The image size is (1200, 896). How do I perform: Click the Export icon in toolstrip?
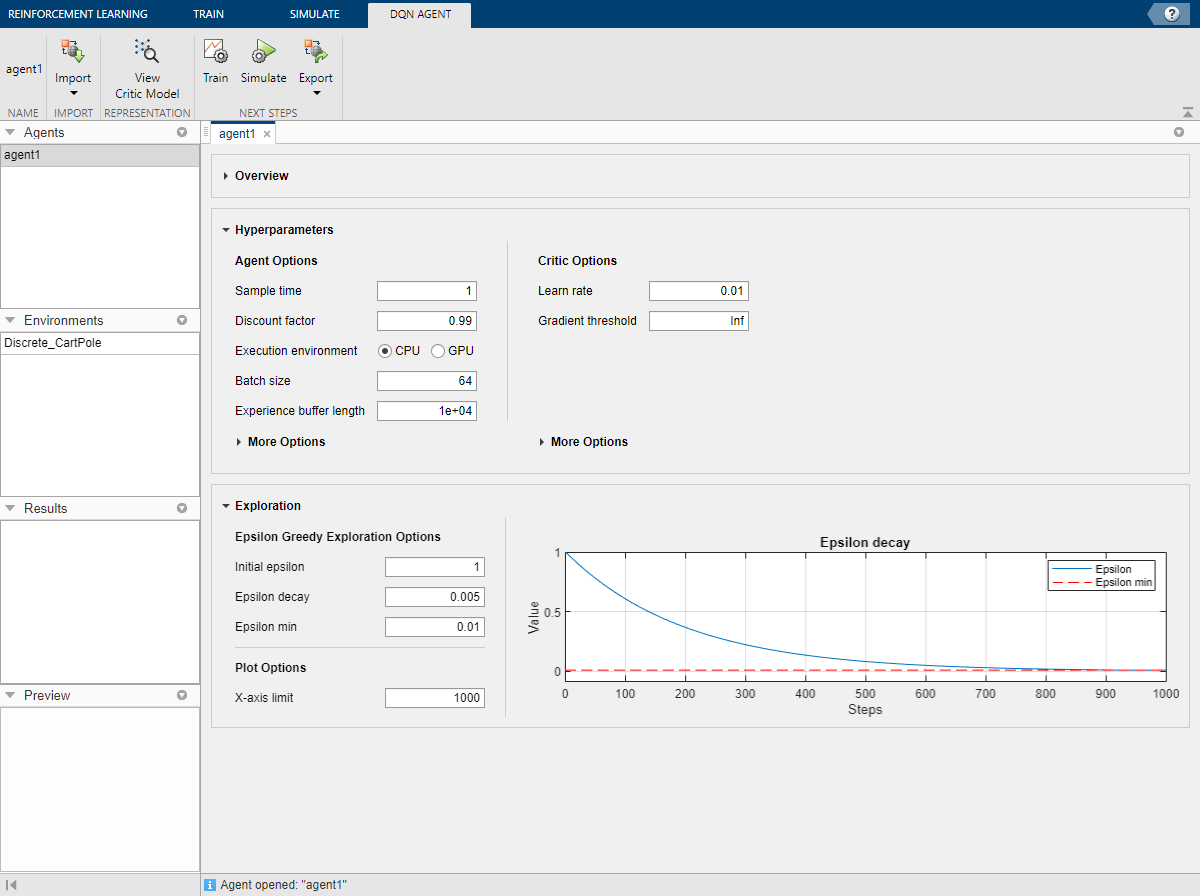point(315,52)
